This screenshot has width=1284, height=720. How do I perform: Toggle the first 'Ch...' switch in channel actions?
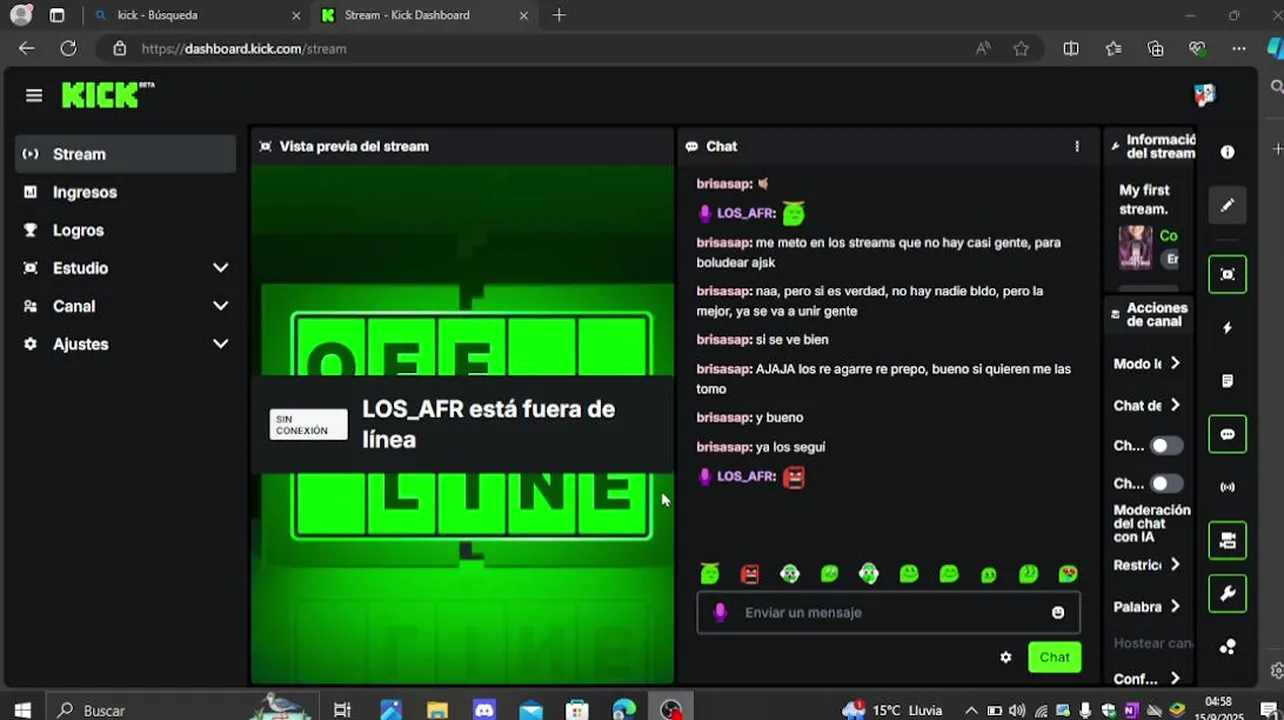point(1165,446)
